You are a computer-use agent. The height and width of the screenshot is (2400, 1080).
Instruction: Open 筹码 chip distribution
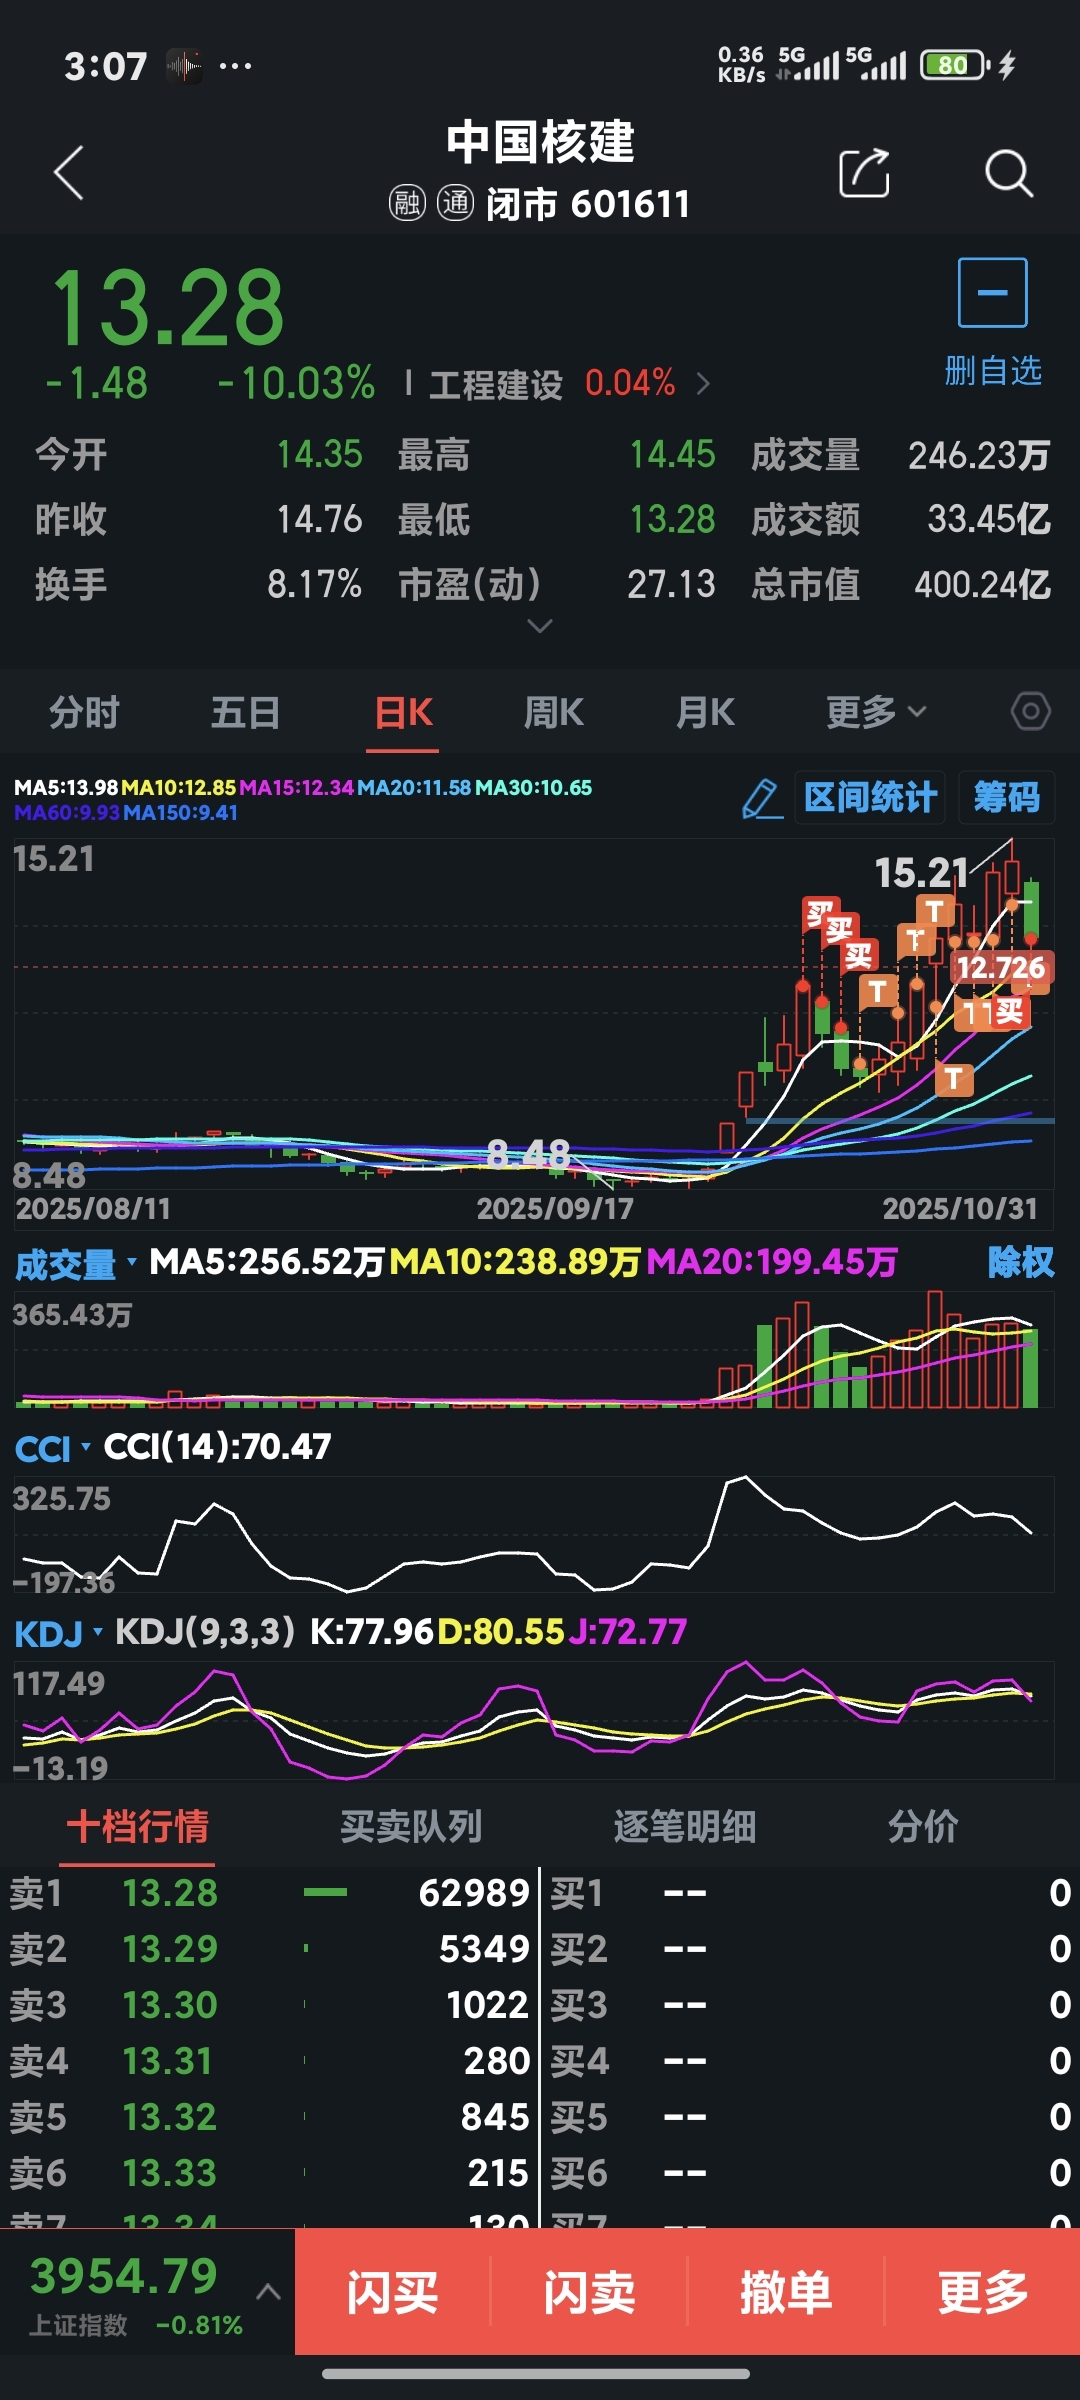pyautogui.click(x=1006, y=798)
